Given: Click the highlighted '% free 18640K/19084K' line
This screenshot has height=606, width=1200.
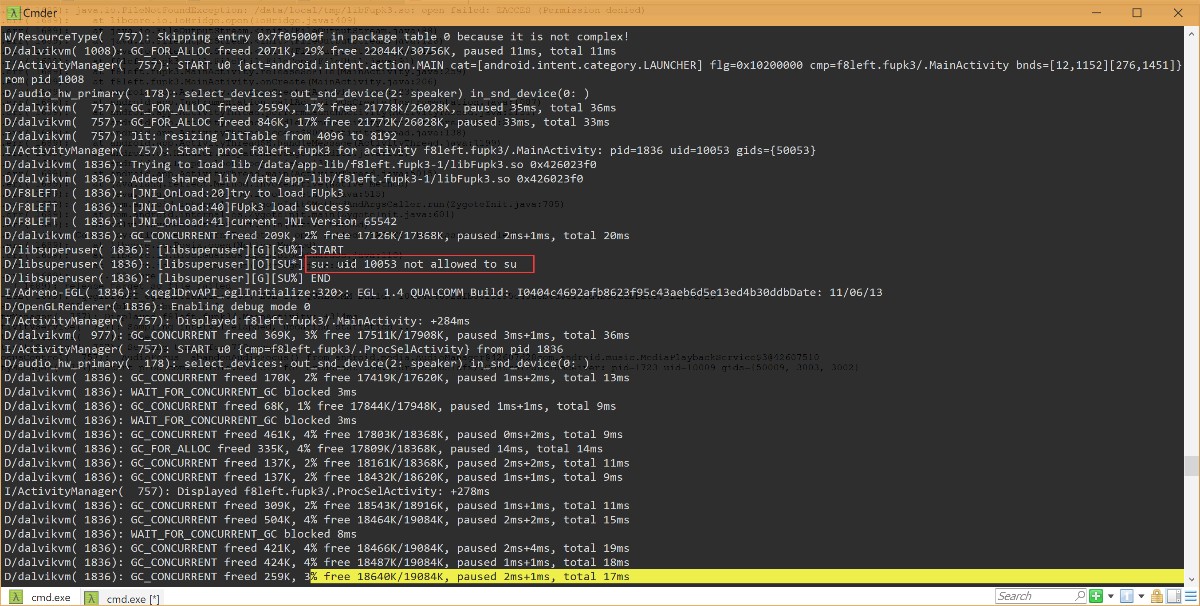Looking at the screenshot, I should pyautogui.click(x=470, y=577).
